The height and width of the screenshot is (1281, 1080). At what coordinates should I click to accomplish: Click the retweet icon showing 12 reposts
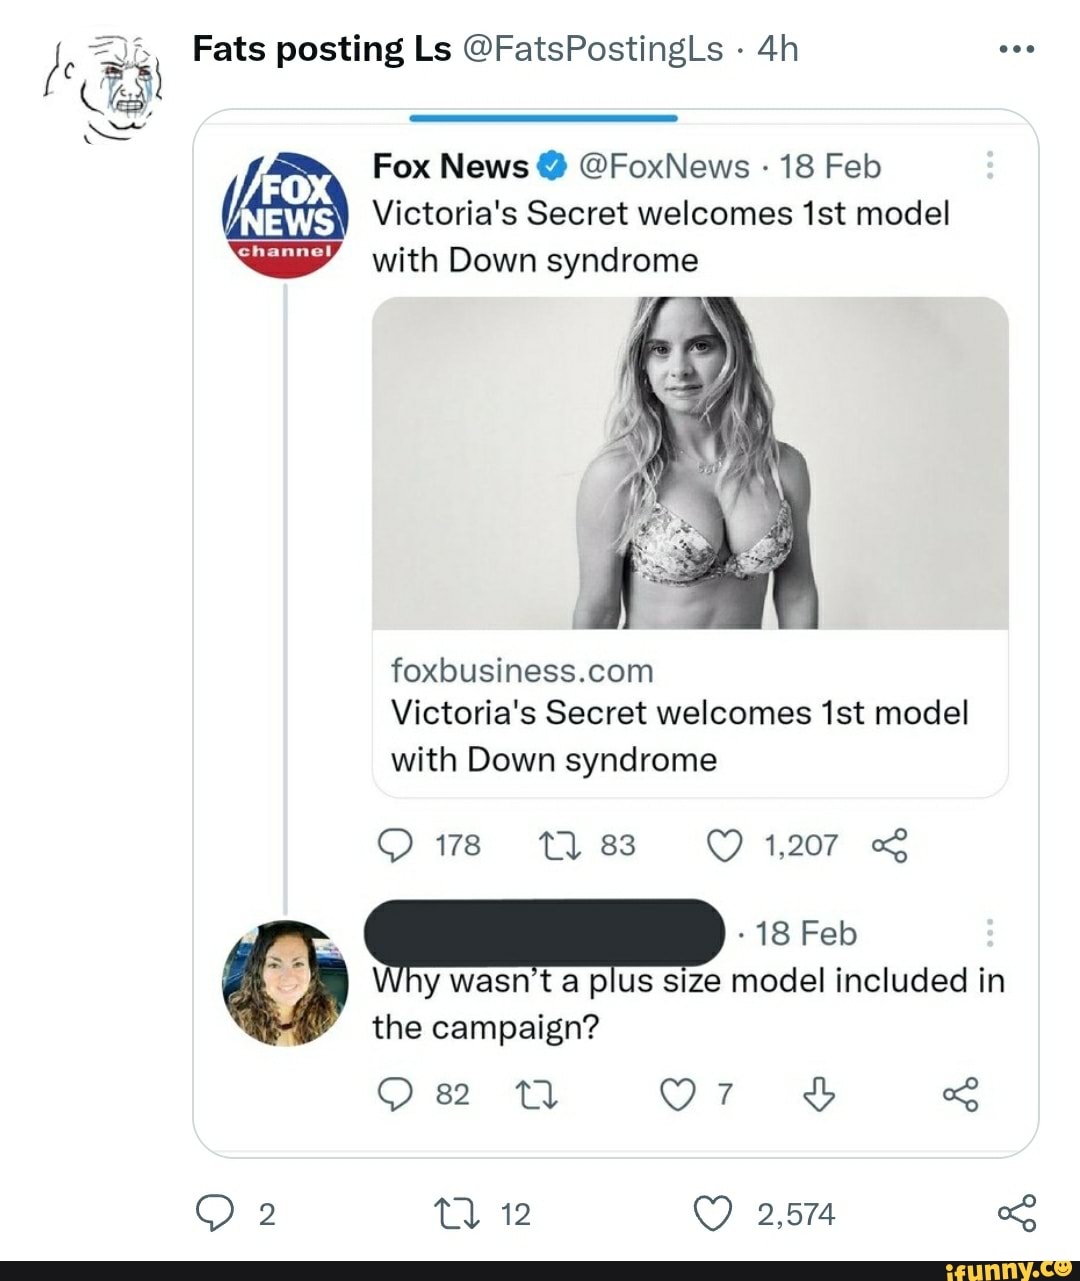point(459,1214)
